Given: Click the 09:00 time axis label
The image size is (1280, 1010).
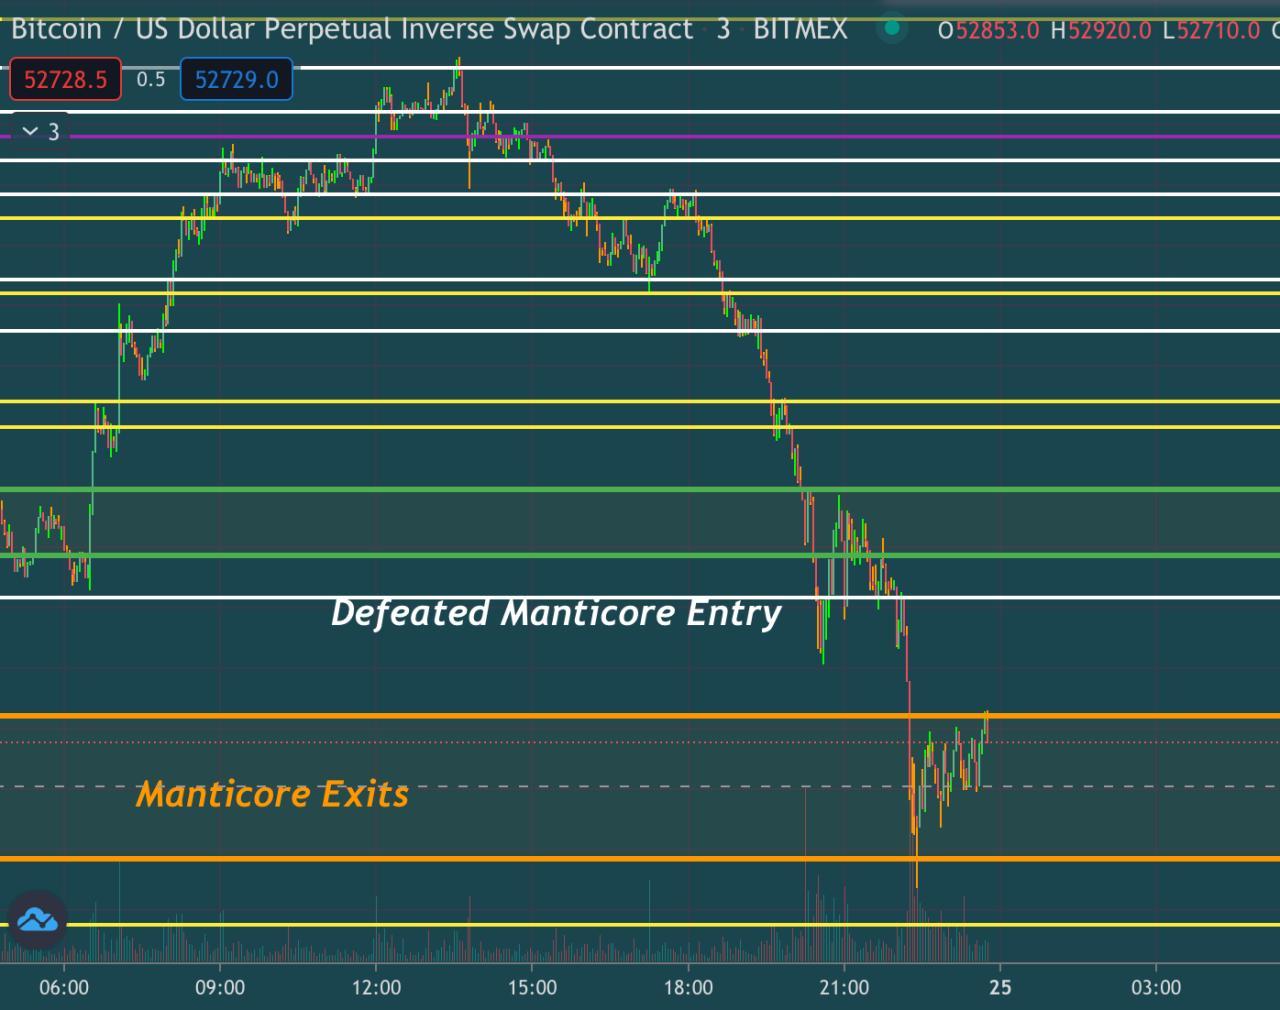Looking at the screenshot, I should [x=220, y=987].
